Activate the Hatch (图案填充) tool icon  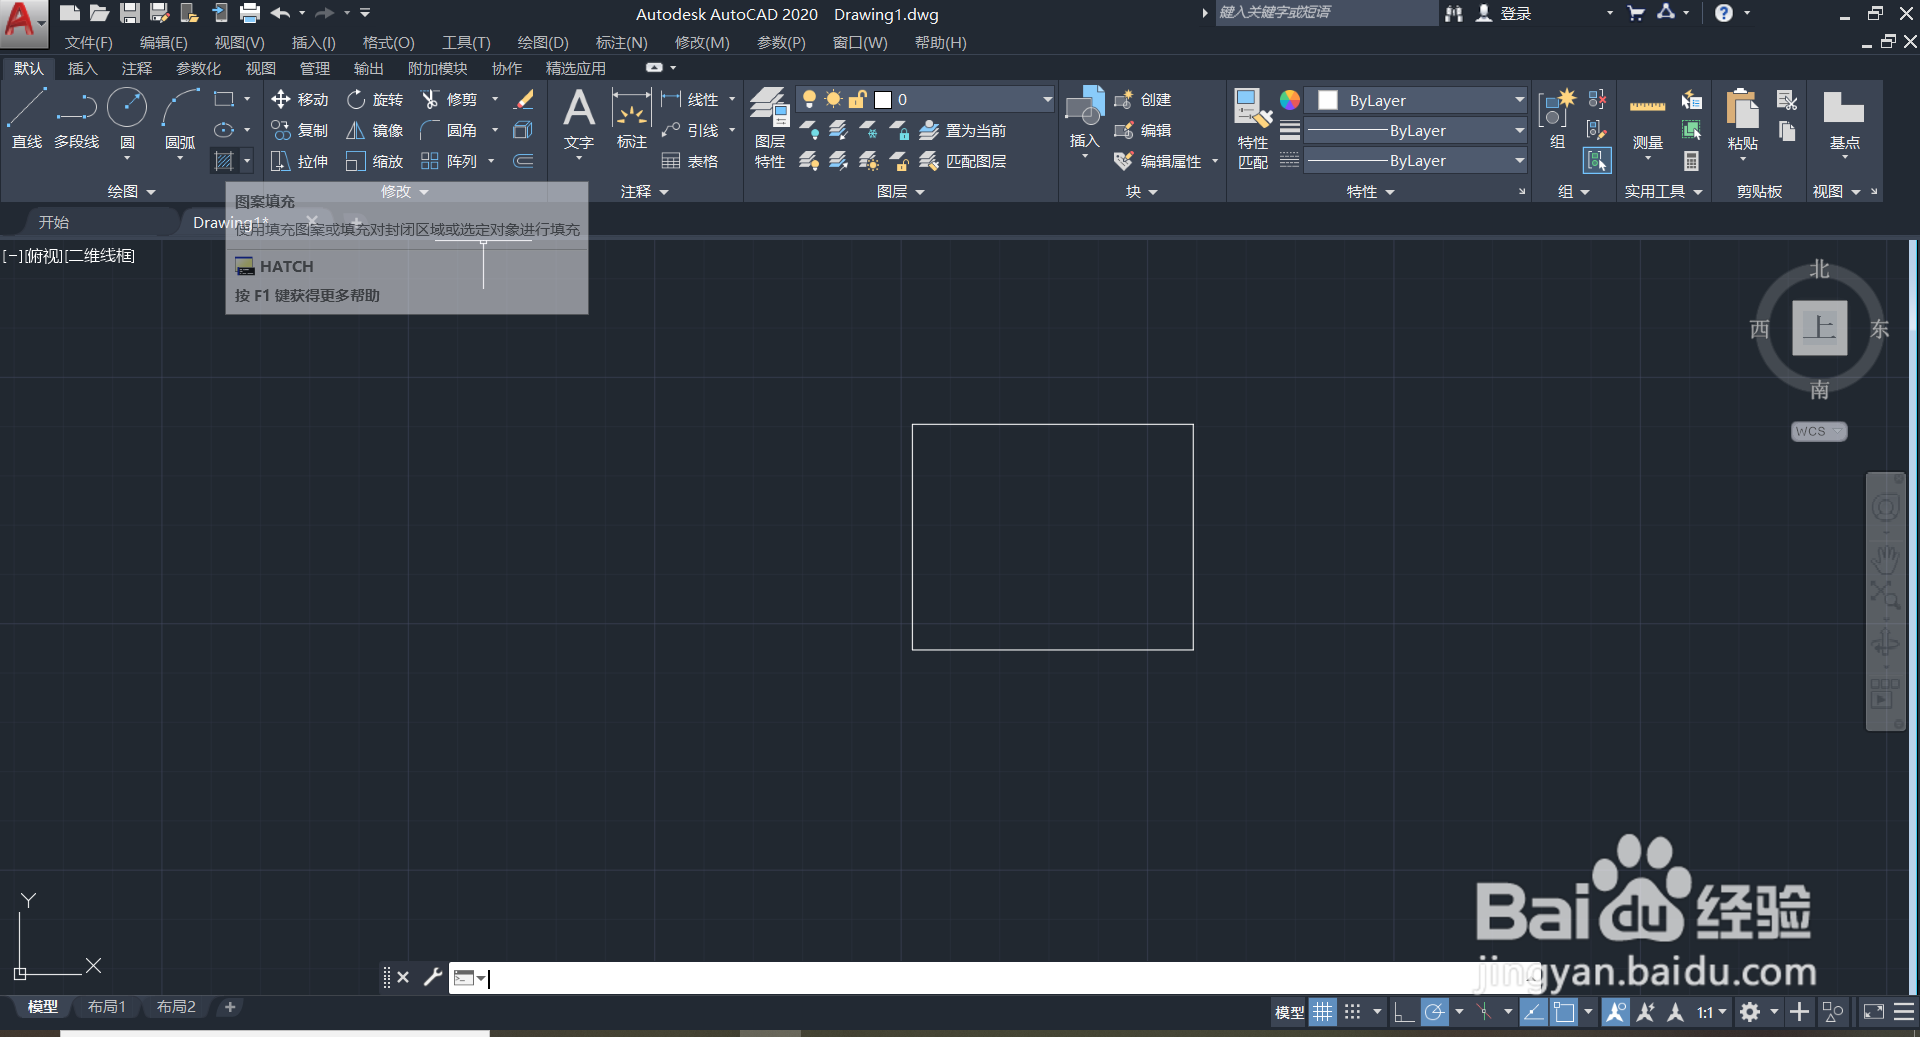pos(224,161)
